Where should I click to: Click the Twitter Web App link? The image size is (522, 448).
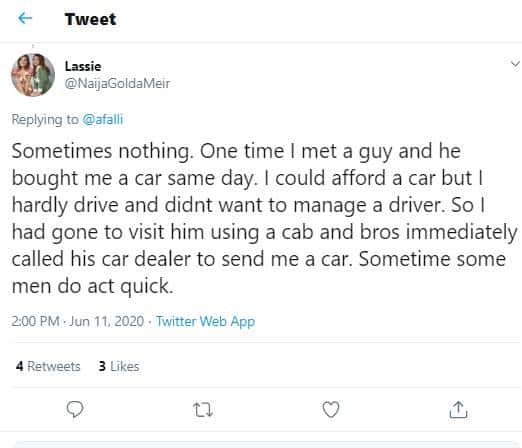[205, 321]
